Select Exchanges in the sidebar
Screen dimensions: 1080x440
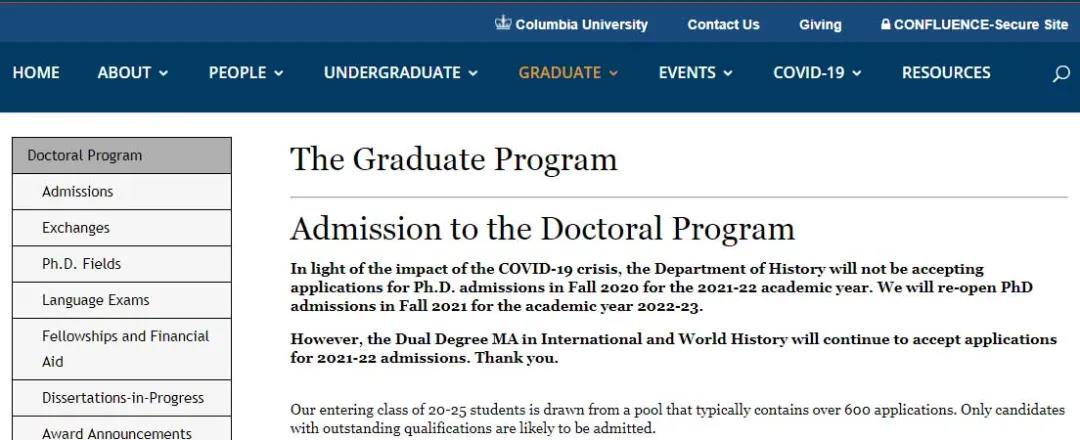pyautogui.click(x=76, y=227)
